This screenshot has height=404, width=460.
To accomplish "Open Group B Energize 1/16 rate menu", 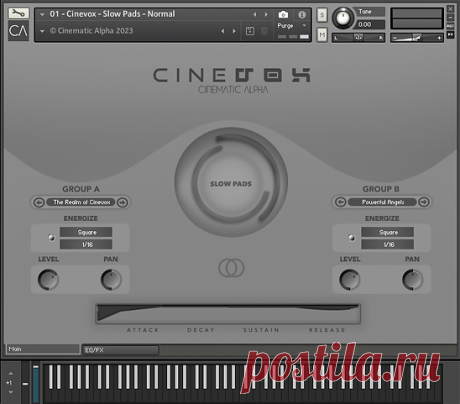I will (388, 244).
